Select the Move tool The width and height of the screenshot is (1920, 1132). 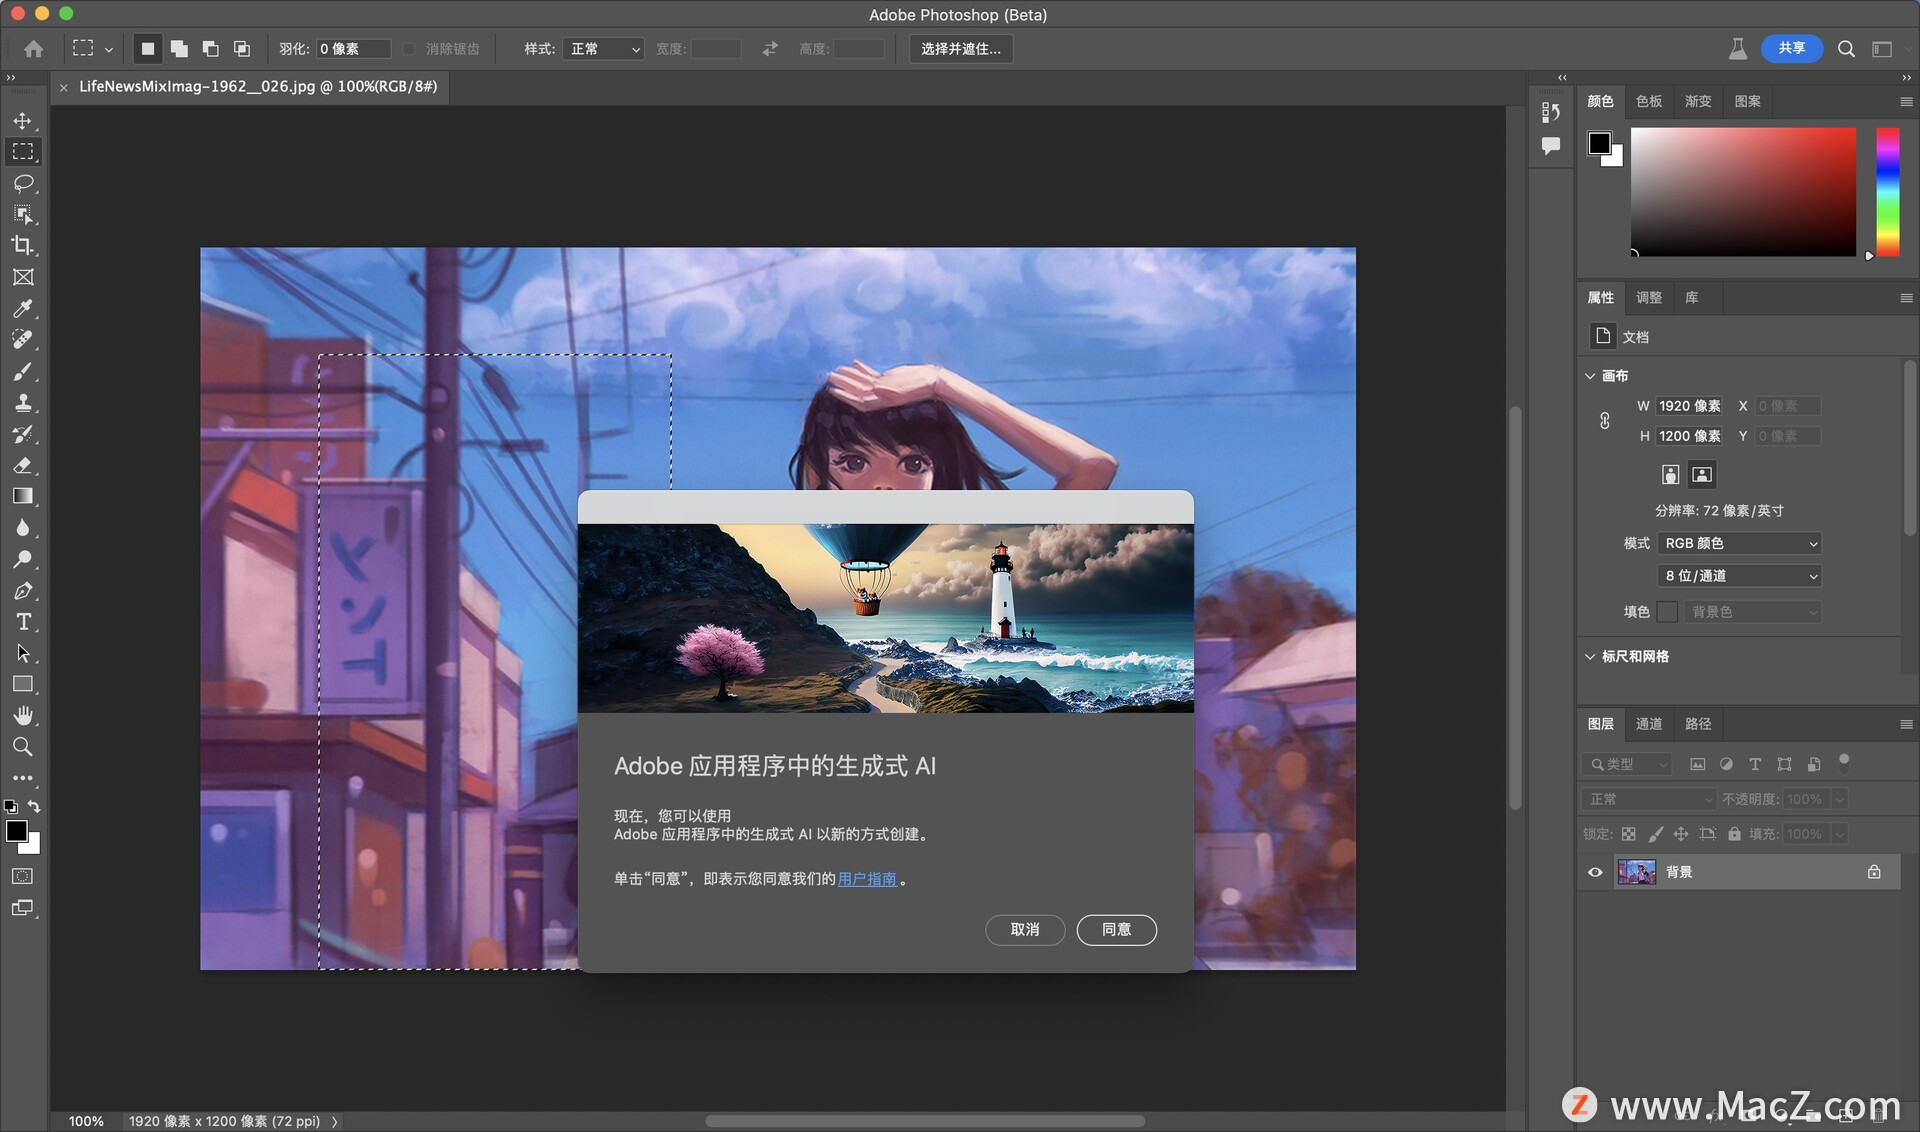[x=24, y=121]
